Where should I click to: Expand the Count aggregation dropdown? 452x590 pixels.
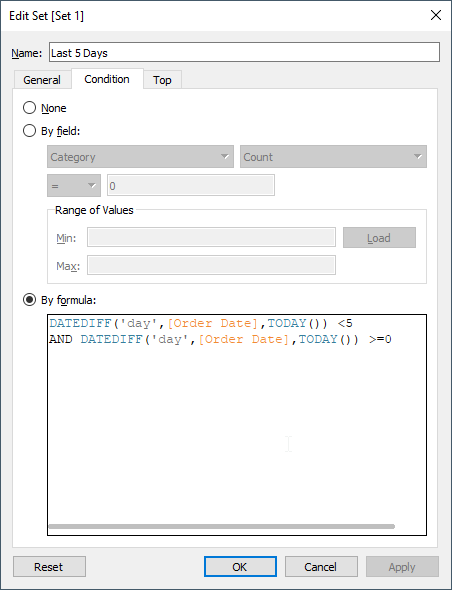tap(333, 157)
